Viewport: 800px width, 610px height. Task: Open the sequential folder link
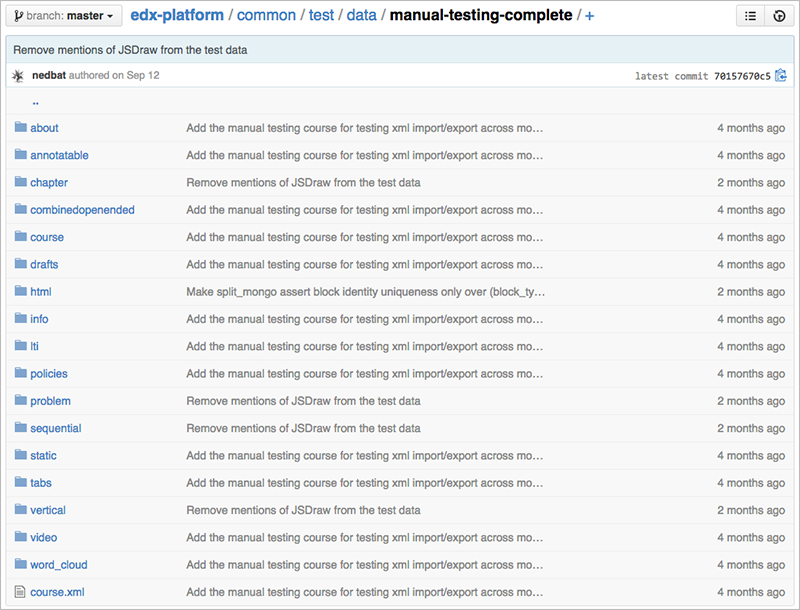tap(56, 428)
